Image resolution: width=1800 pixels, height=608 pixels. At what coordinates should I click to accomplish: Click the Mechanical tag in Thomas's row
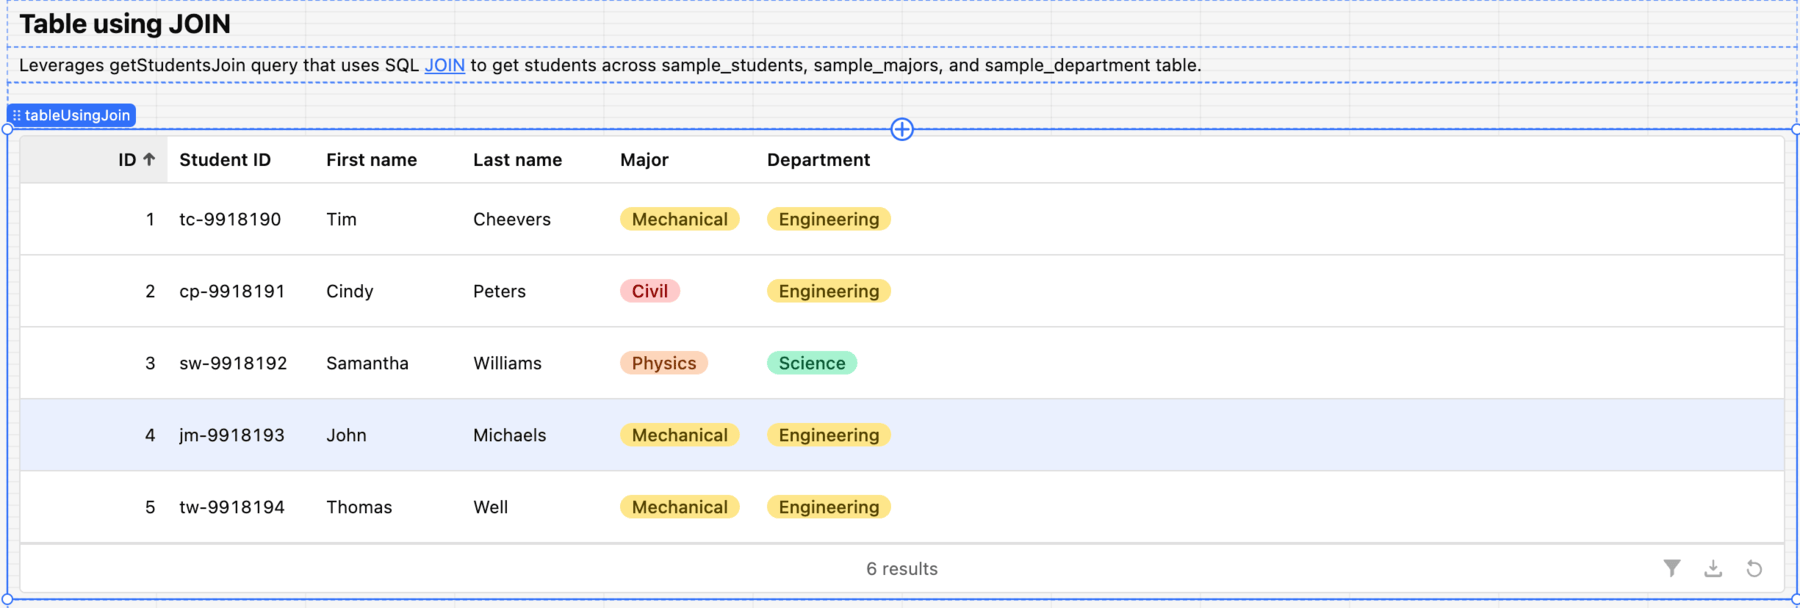(680, 507)
